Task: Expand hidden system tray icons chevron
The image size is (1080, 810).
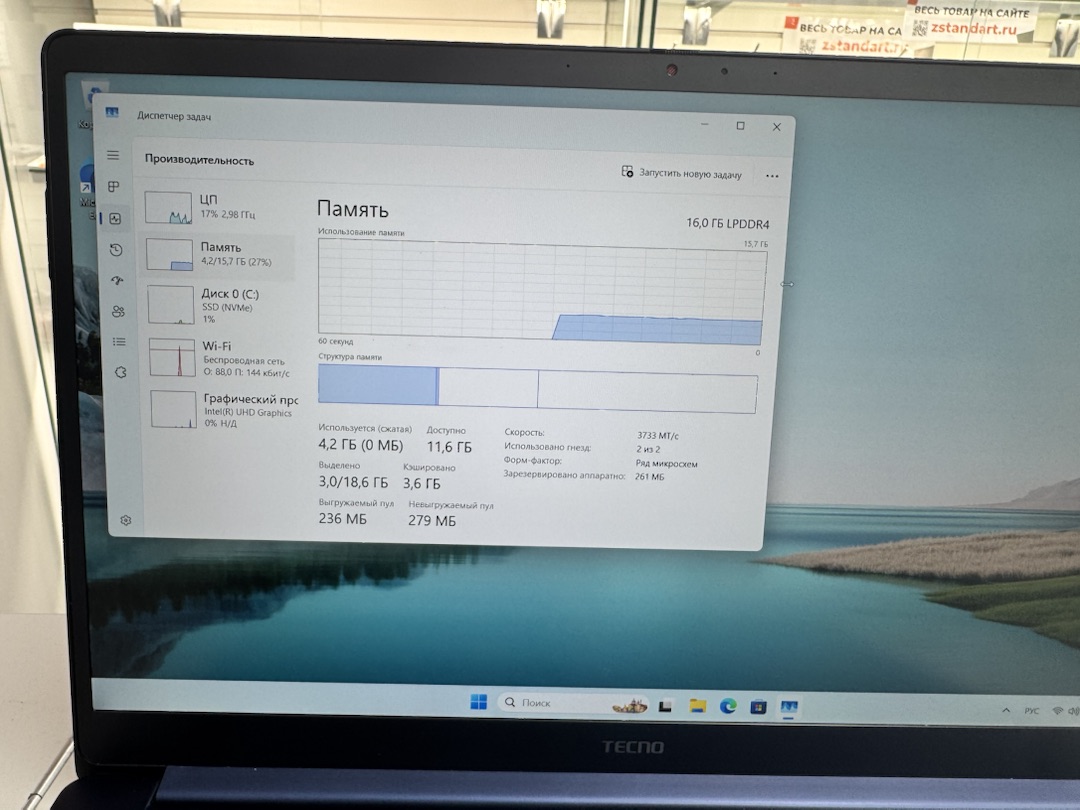Action: pyautogui.click(x=1006, y=709)
